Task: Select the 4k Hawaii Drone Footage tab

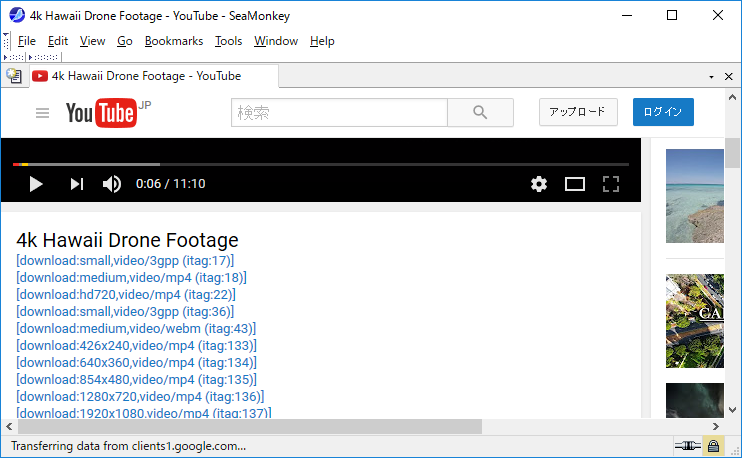Action: tap(155, 76)
